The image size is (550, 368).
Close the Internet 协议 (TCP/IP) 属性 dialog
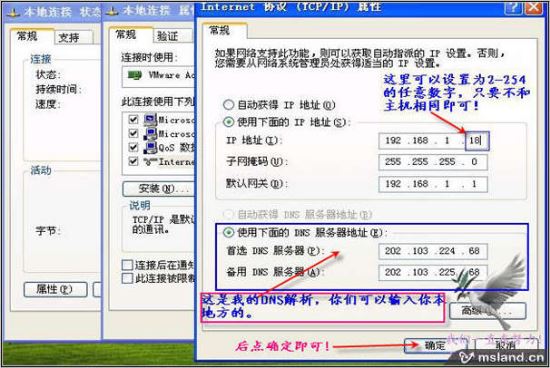coord(533,8)
